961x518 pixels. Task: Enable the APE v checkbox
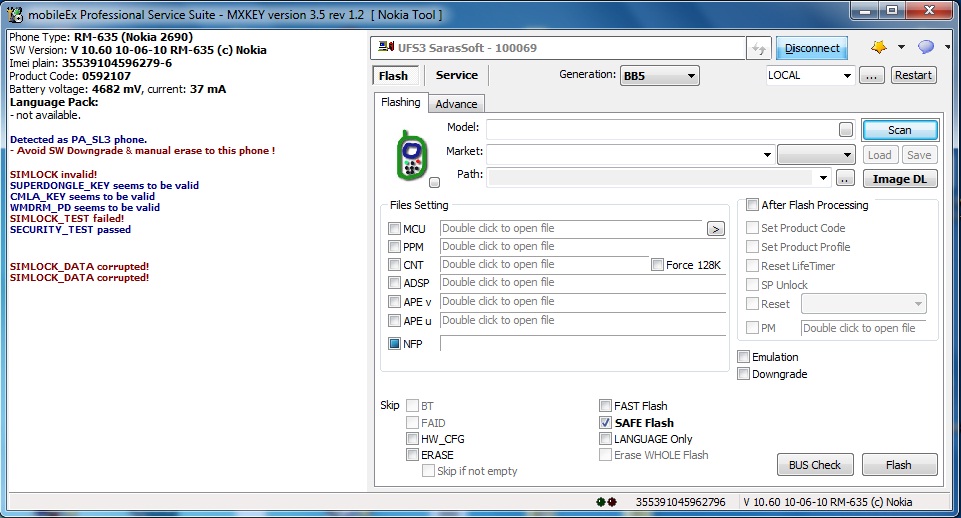(x=394, y=302)
